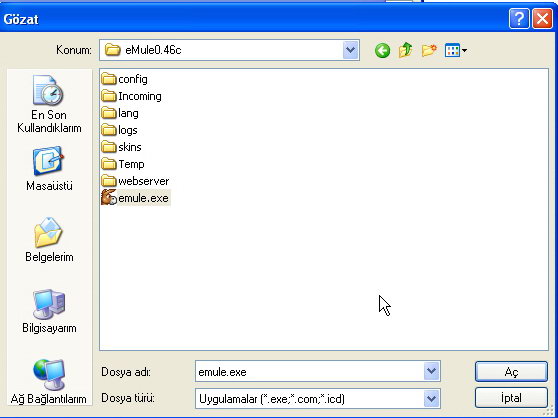The image size is (558, 418).
Task: Go up one folder level
Action: point(405,50)
